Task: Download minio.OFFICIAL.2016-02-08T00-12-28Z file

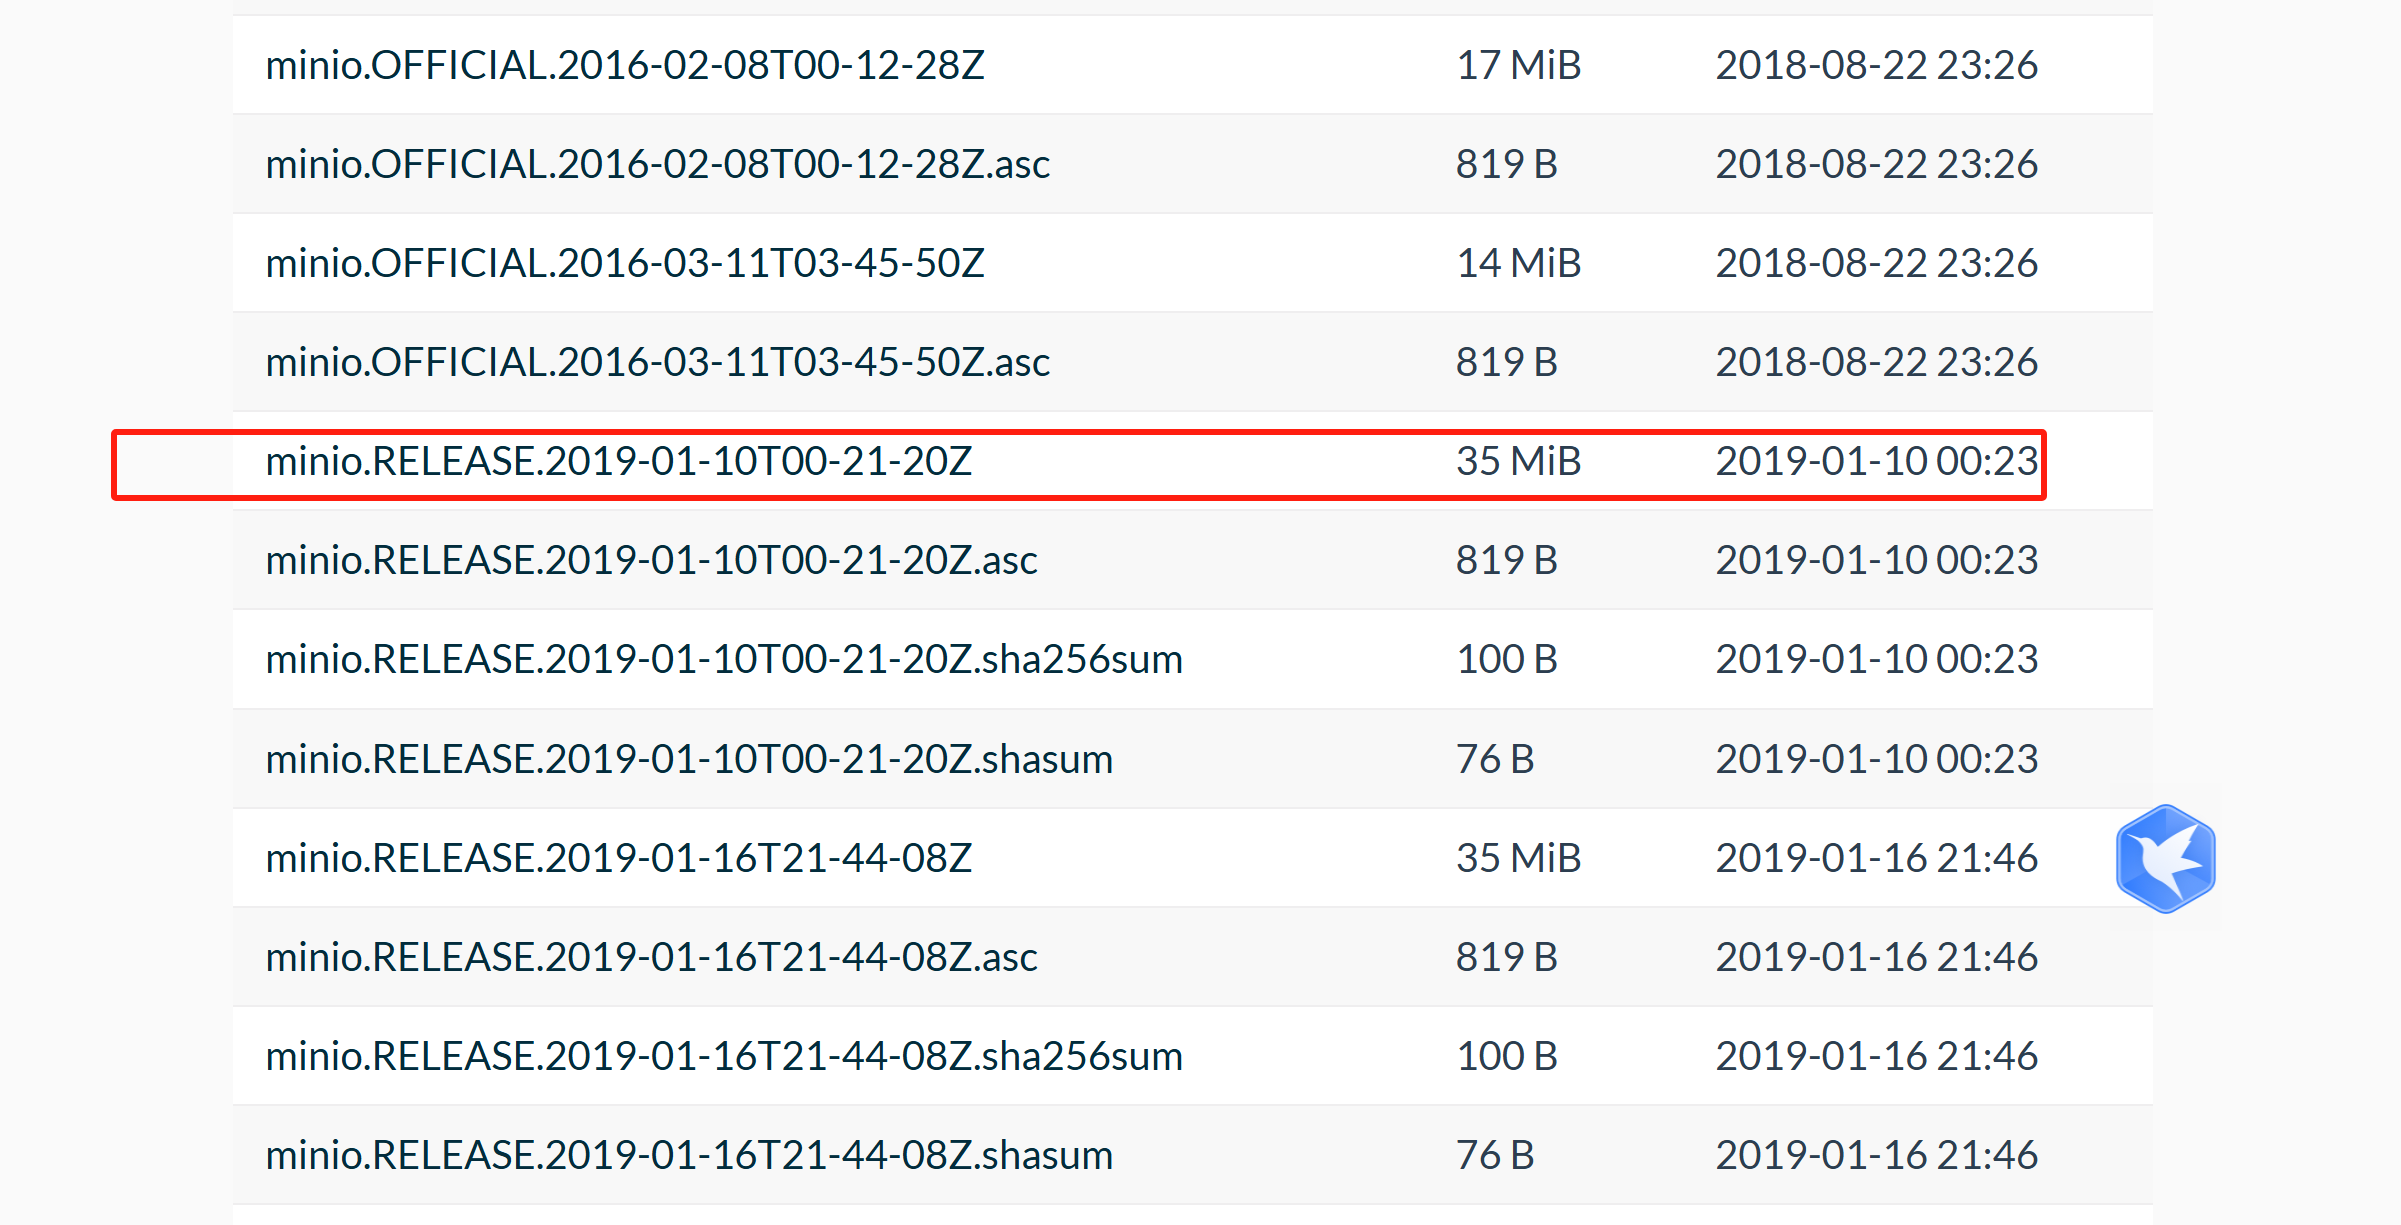Action: (624, 65)
